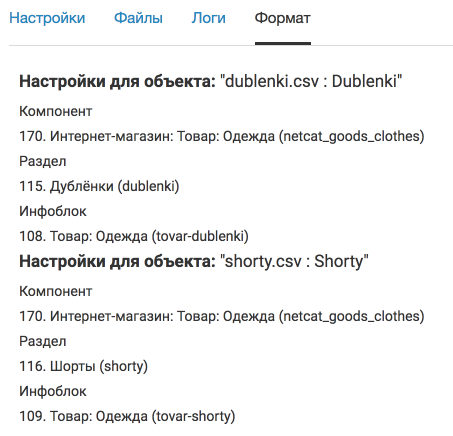Click the second Раздел label
Viewport: 453px width, 436px height.
pyautogui.click(x=43, y=341)
